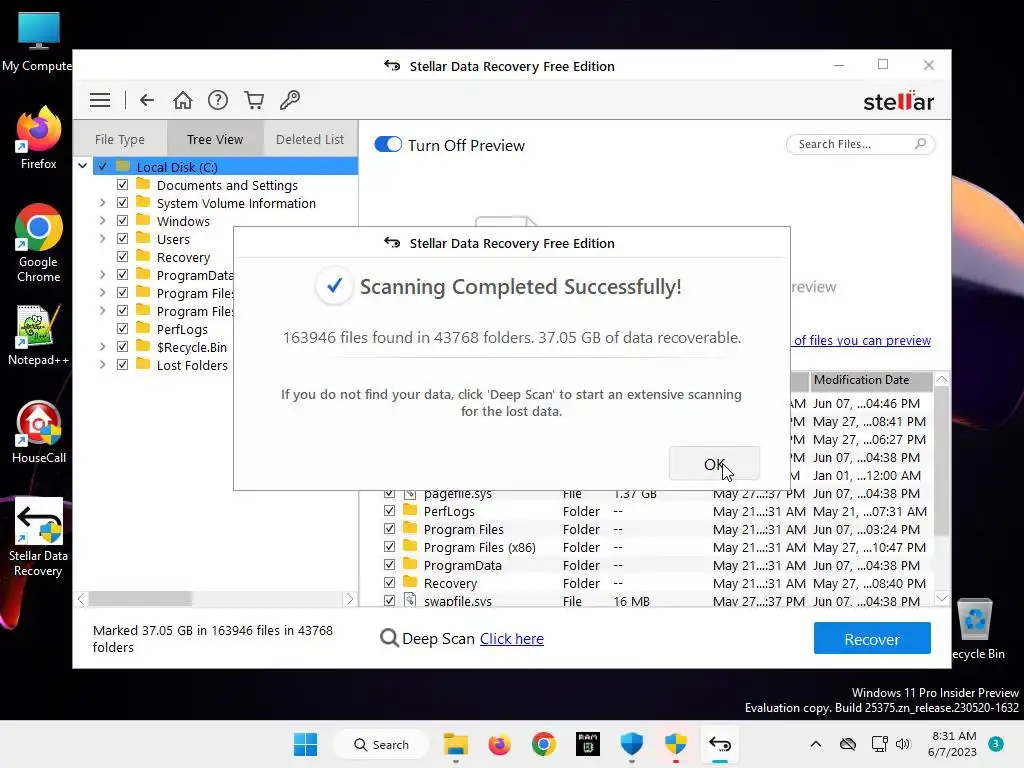Uncheck the PerfLogs row in file list
The height and width of the screenshot is (768, 1024).
pyautogui.click(x=389, y=511)
